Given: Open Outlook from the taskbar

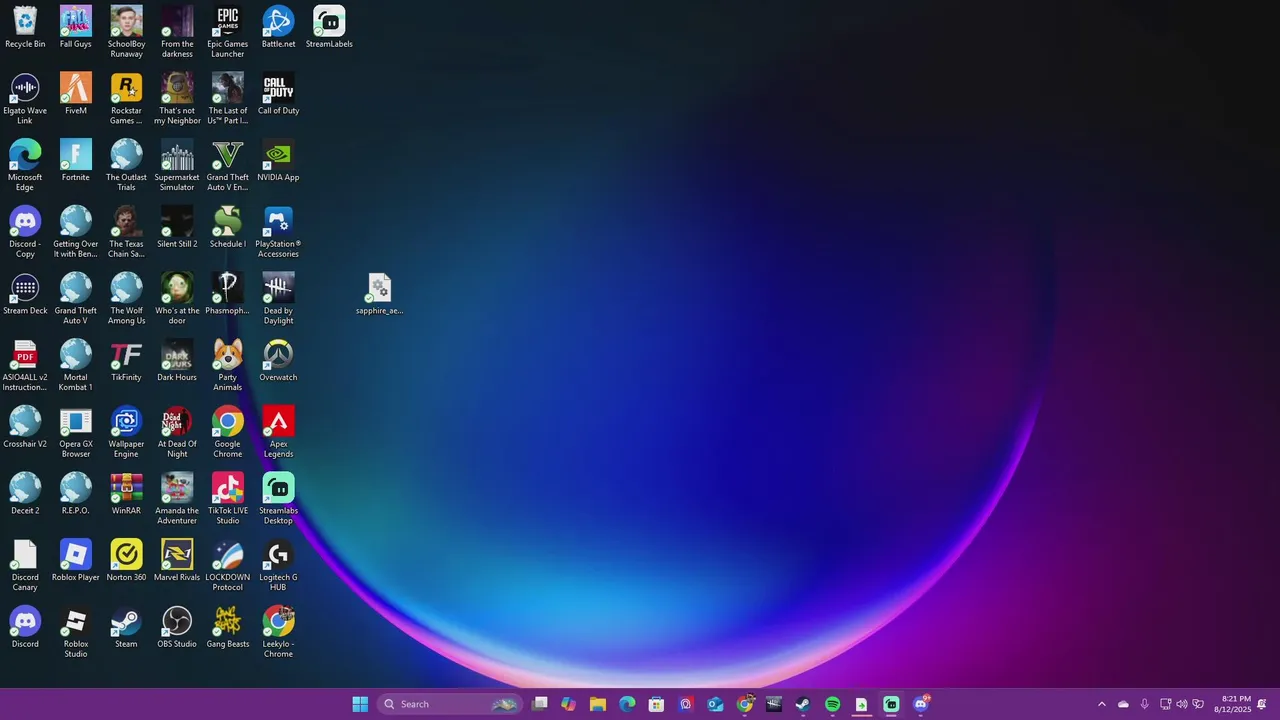Looking at the screenshot, I should coord(715,704).
